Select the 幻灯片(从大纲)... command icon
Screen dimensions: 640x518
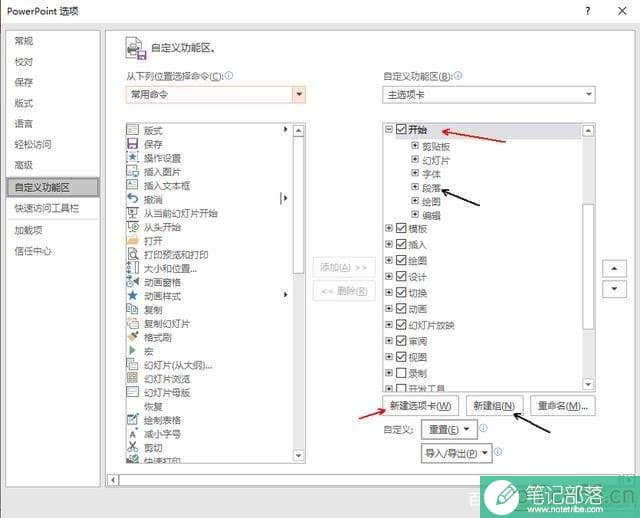[132, 365]
